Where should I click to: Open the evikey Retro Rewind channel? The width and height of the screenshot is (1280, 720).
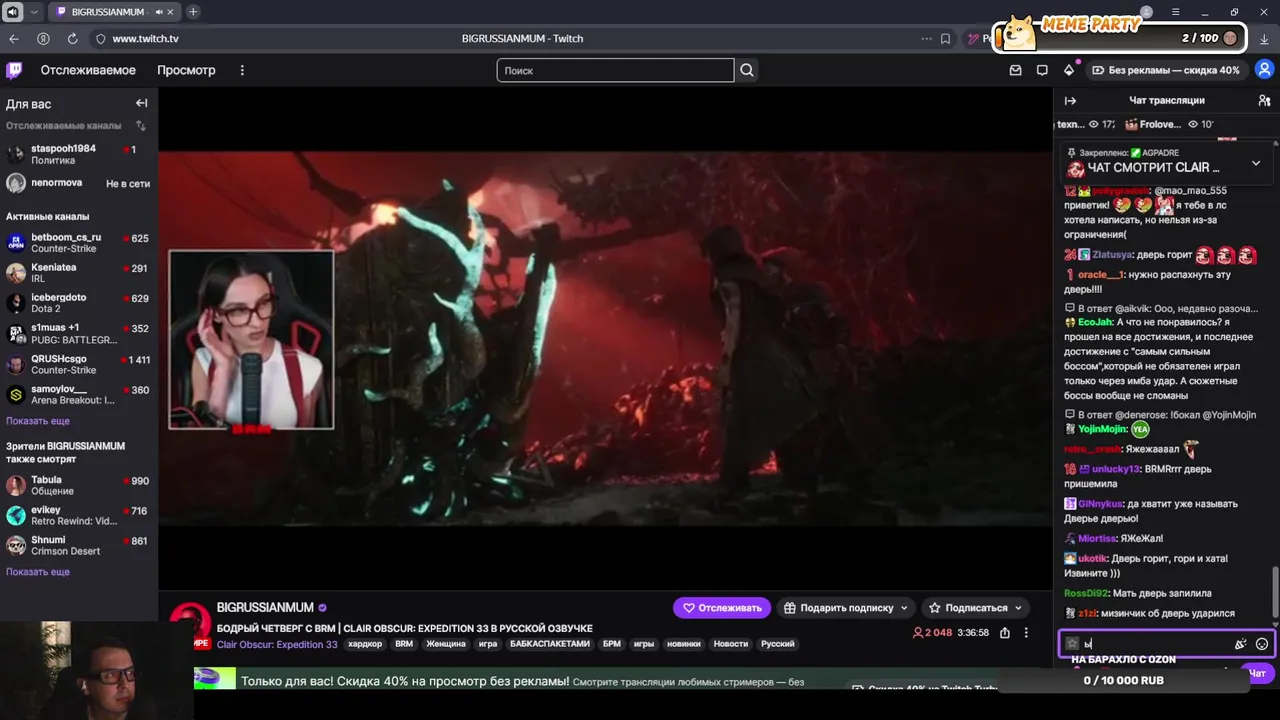pos(78,515)
